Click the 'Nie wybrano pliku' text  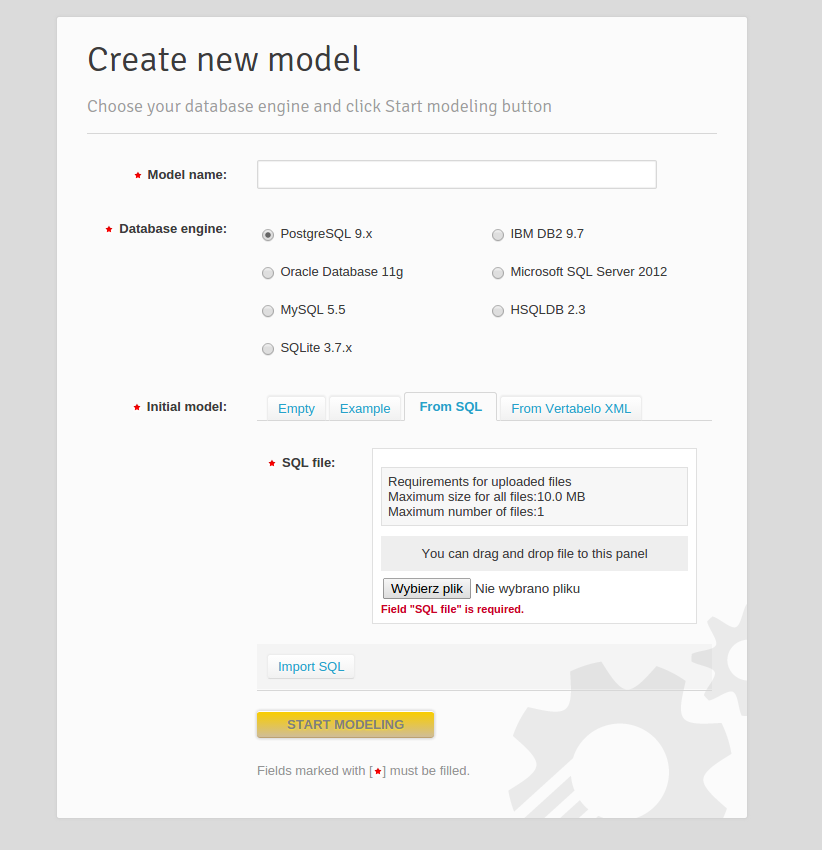[528, 589]
